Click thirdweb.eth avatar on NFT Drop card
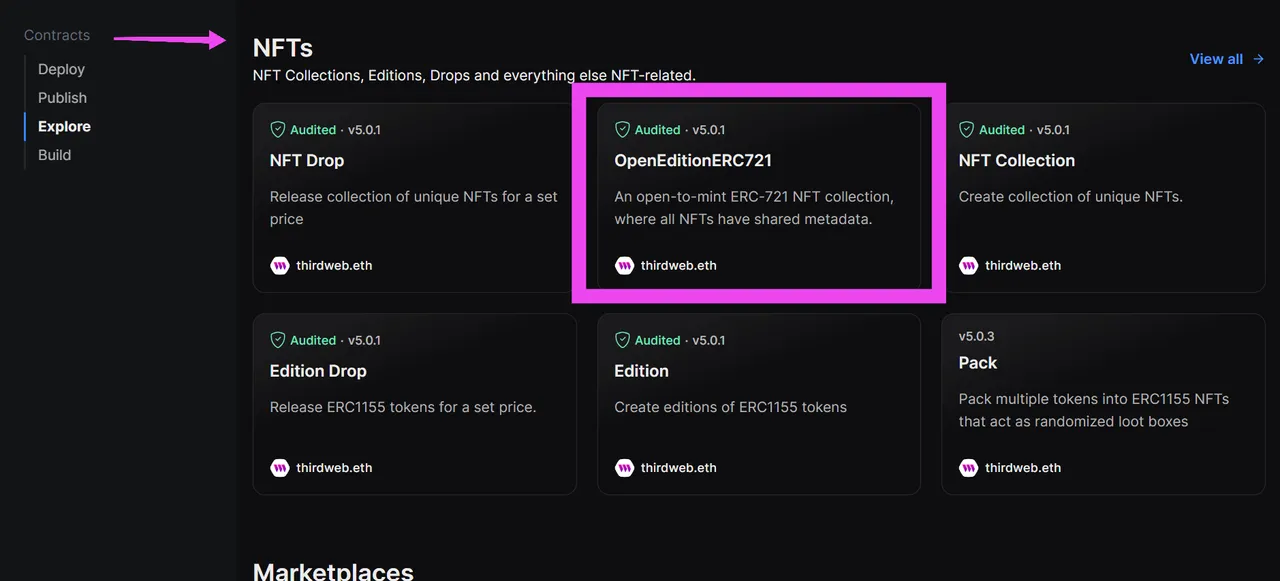 point(280,265)
